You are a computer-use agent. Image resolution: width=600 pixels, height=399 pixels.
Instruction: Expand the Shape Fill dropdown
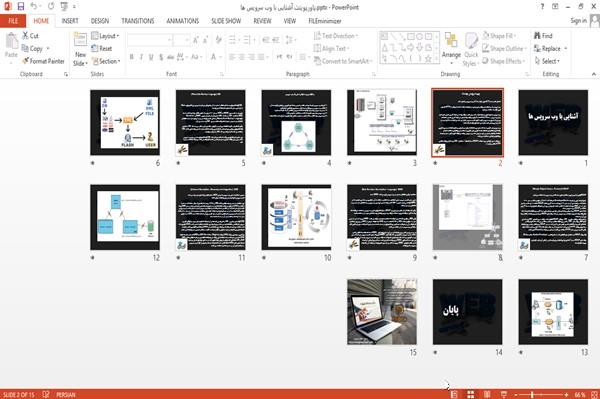coord(499,36)
